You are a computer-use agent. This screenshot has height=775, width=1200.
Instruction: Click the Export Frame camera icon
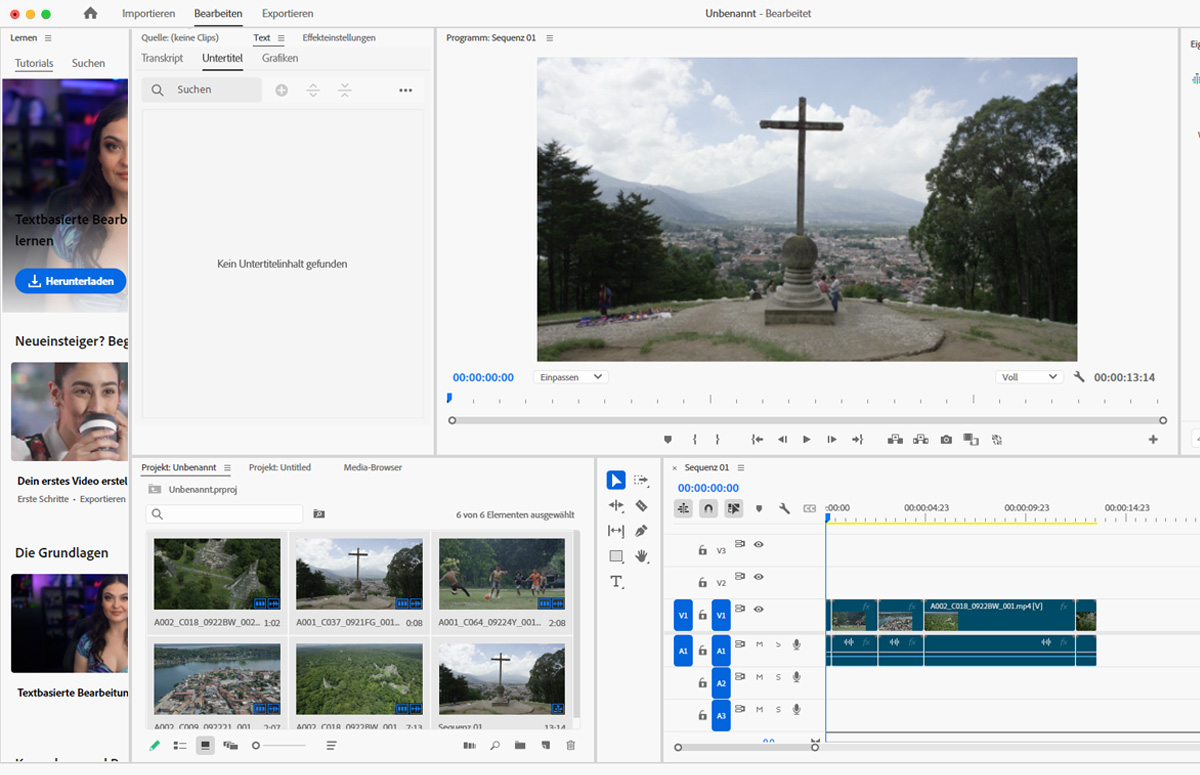point(946,440)
